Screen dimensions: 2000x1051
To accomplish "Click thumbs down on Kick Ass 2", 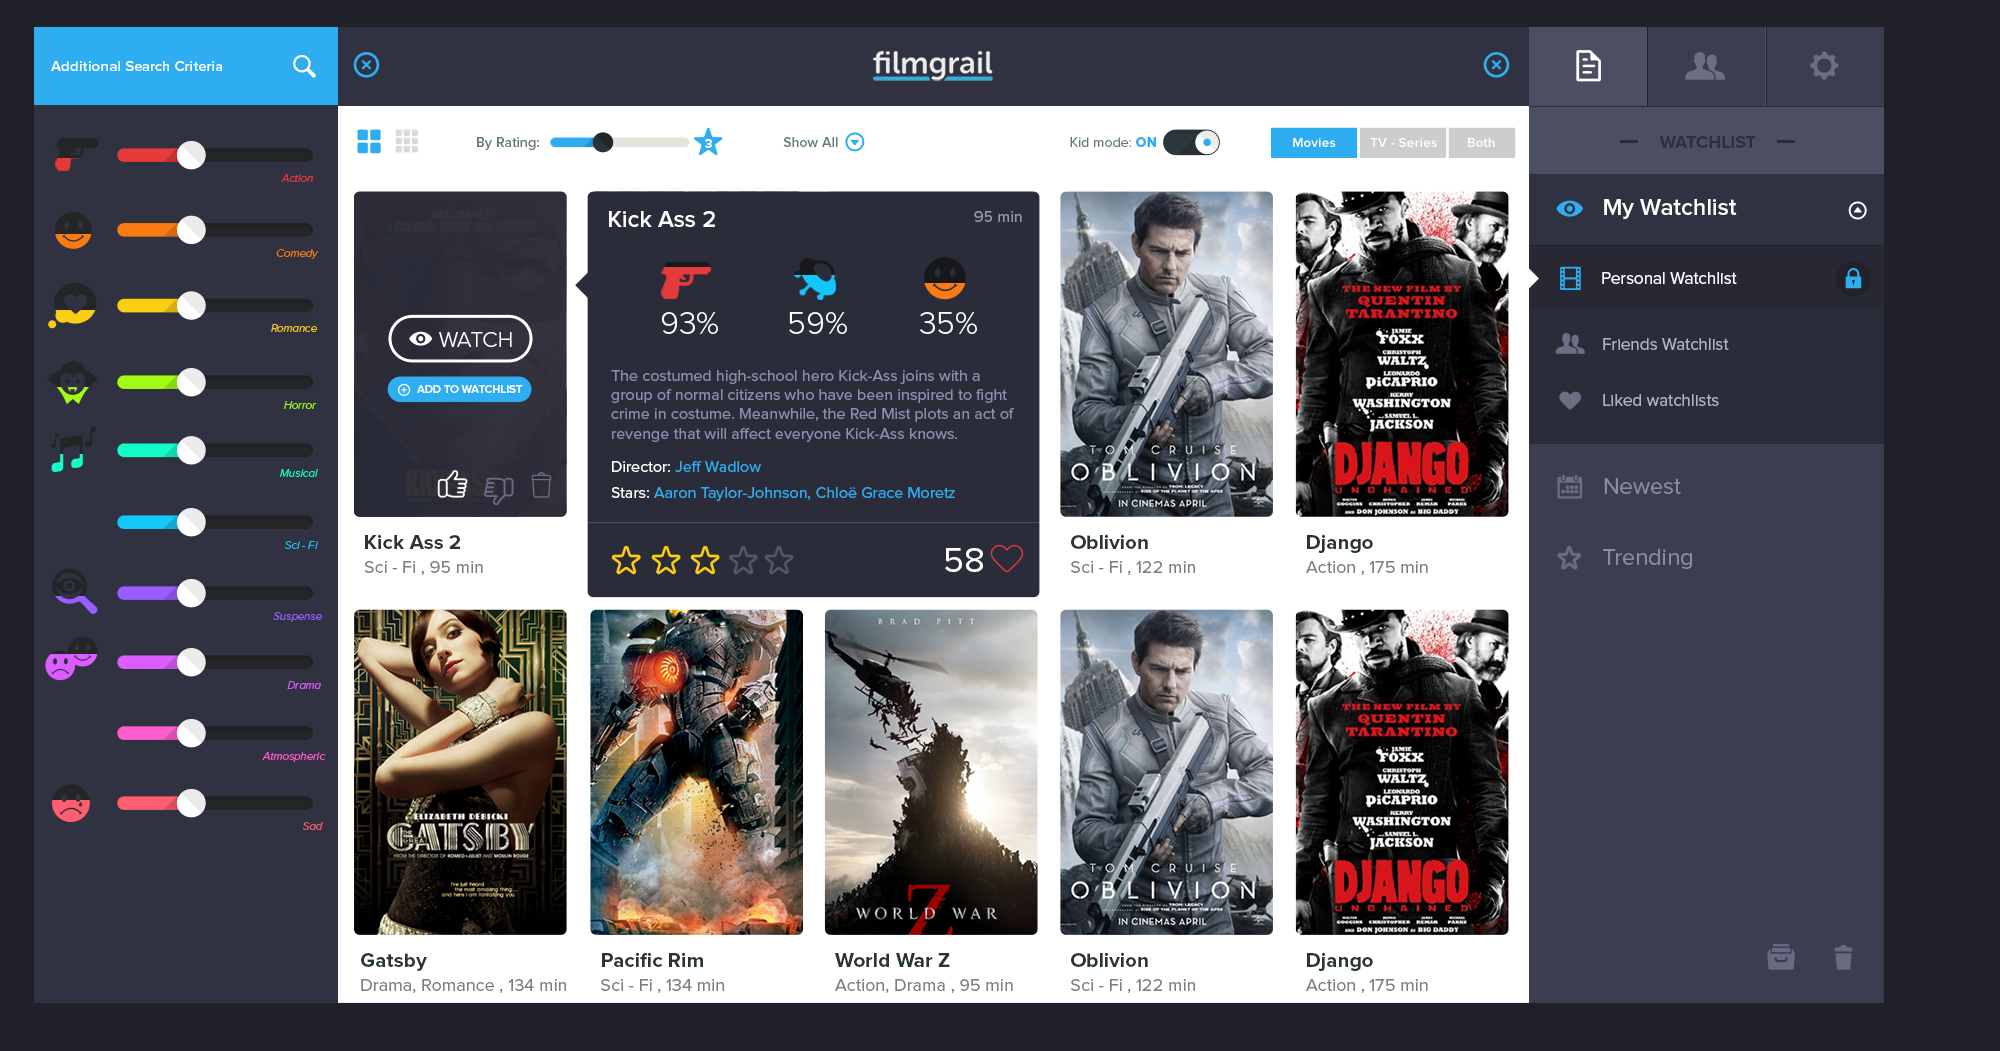I will point(499,488).
